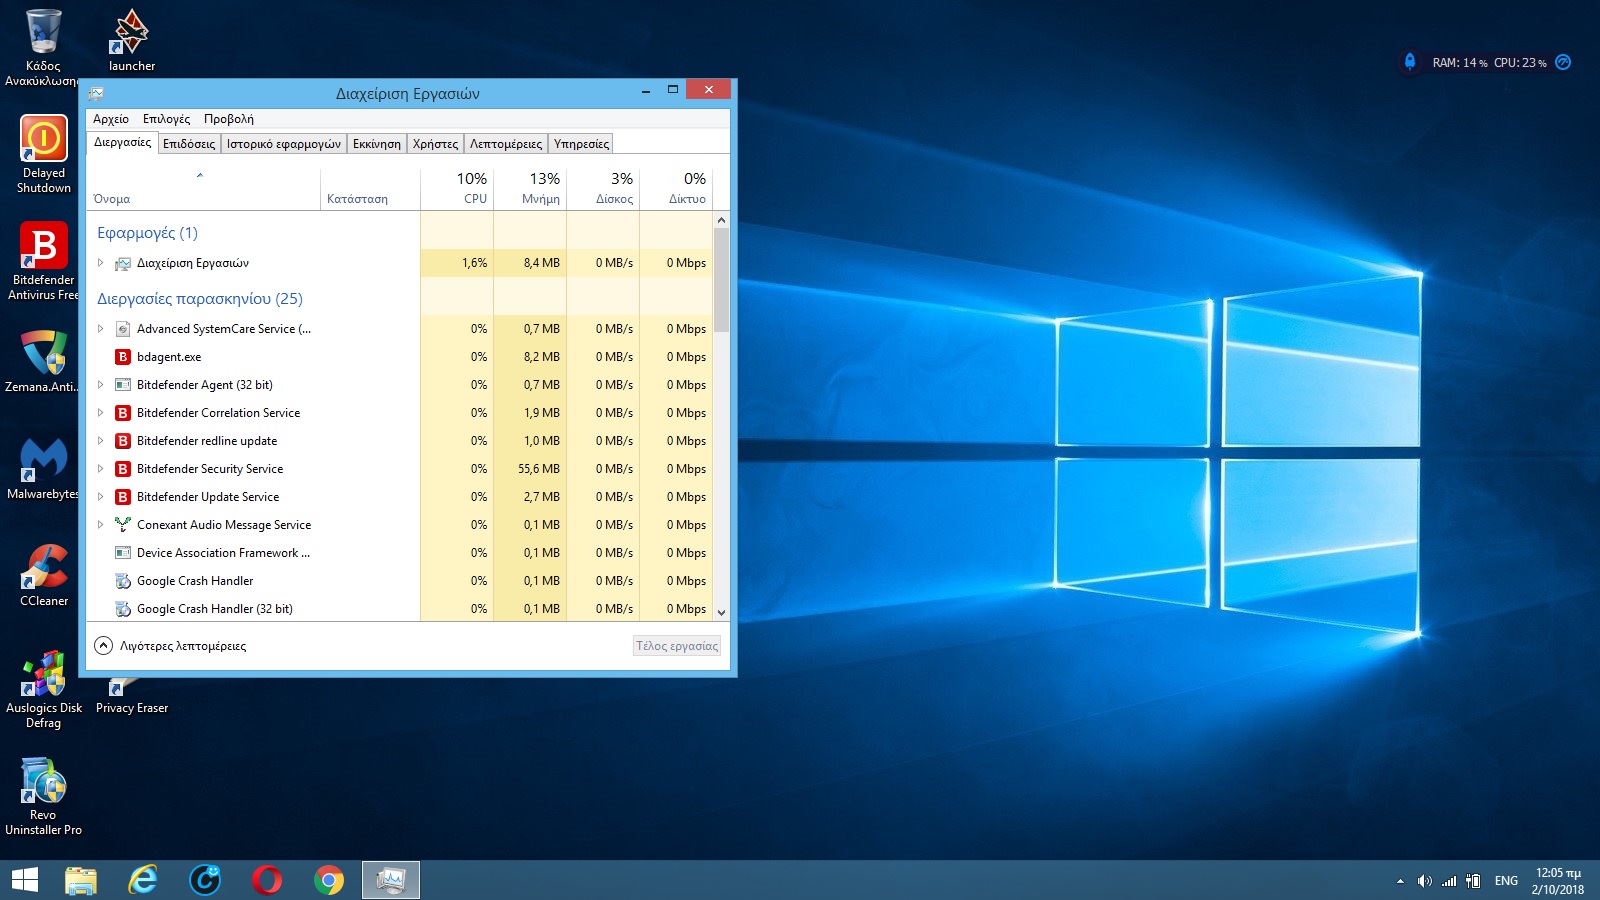
Task: Launch Google Chrome from the taskbar
Action: click(x=328, y=880)
